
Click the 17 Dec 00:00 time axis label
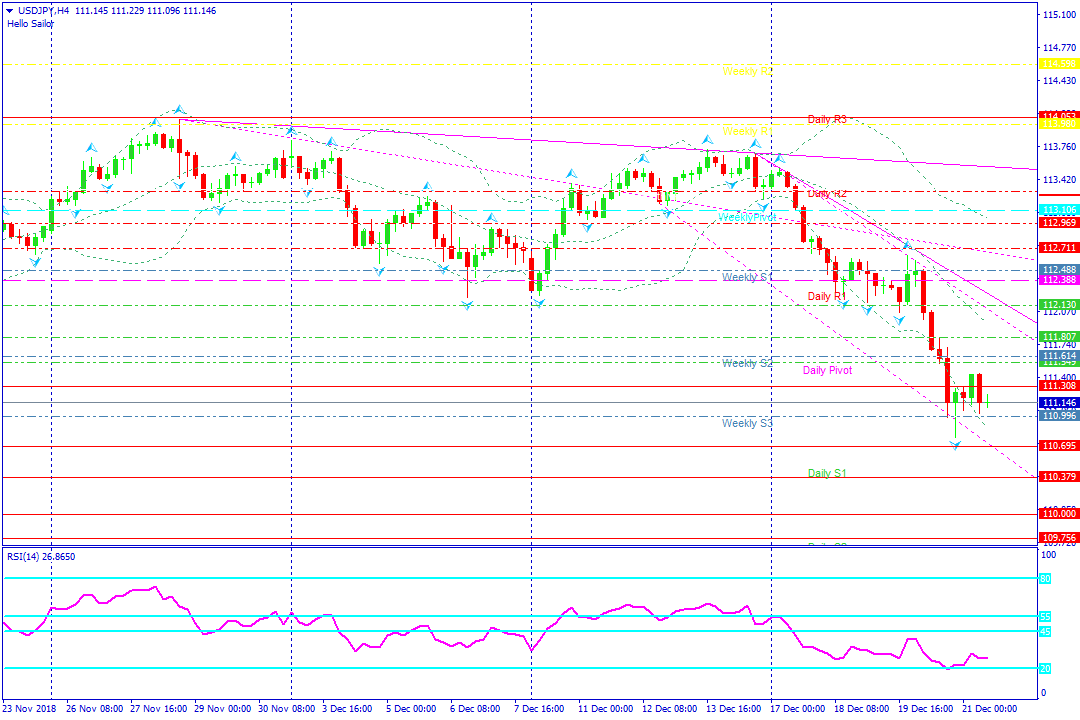coord(798,709)
